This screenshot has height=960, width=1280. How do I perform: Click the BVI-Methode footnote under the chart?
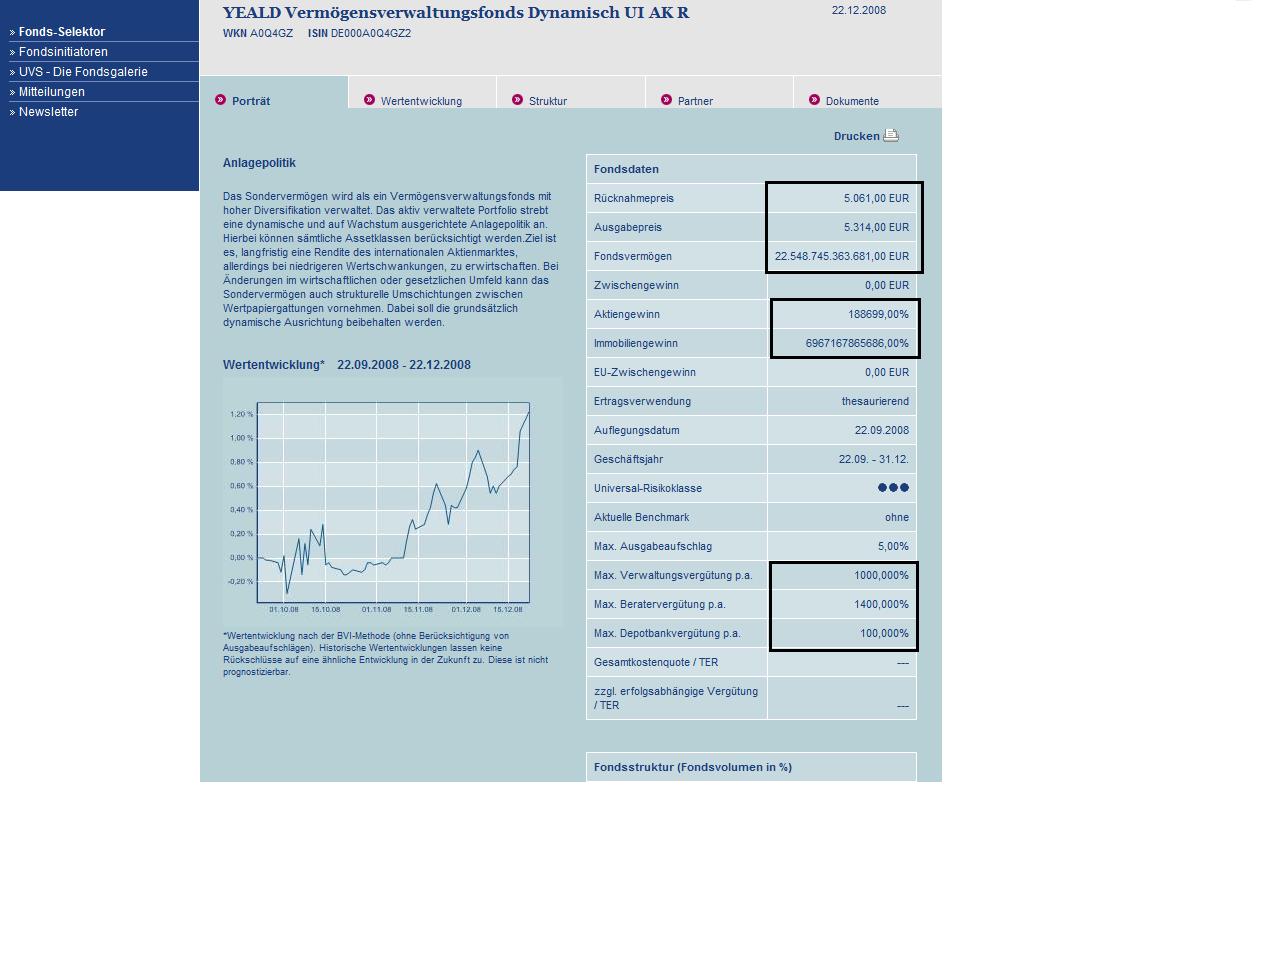pos(385,654)
